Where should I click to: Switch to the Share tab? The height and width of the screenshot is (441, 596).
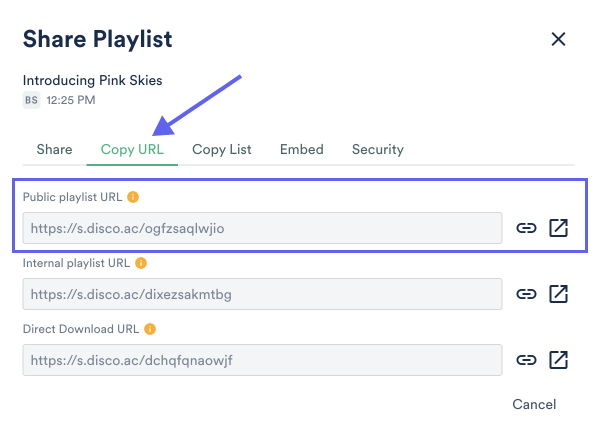pos(54,149)
